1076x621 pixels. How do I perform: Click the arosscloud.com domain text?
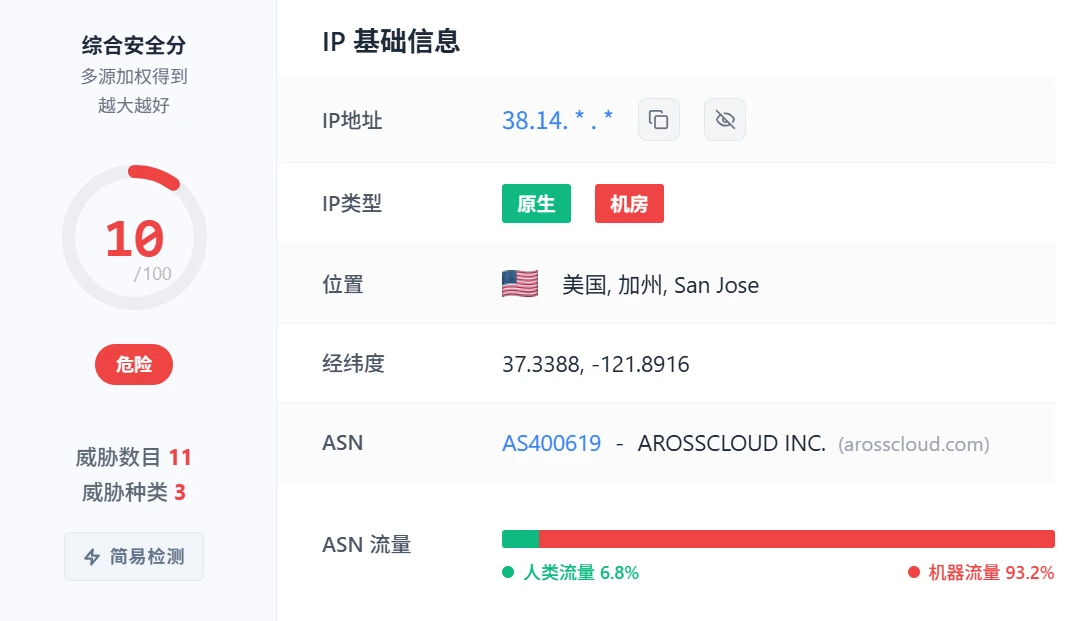[x=913, y=445]
